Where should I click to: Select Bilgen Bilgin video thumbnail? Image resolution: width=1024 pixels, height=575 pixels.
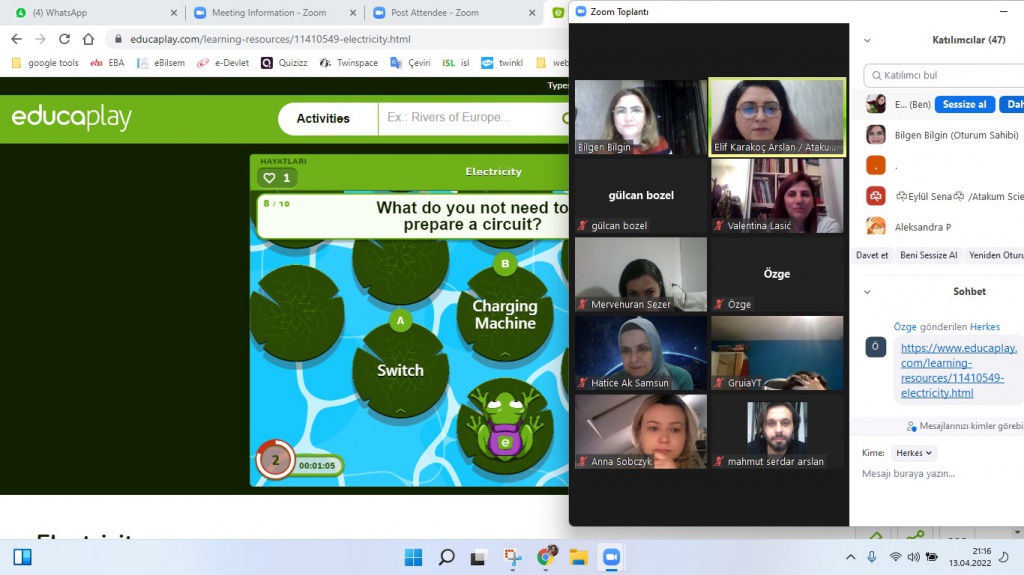click(640, 117)
